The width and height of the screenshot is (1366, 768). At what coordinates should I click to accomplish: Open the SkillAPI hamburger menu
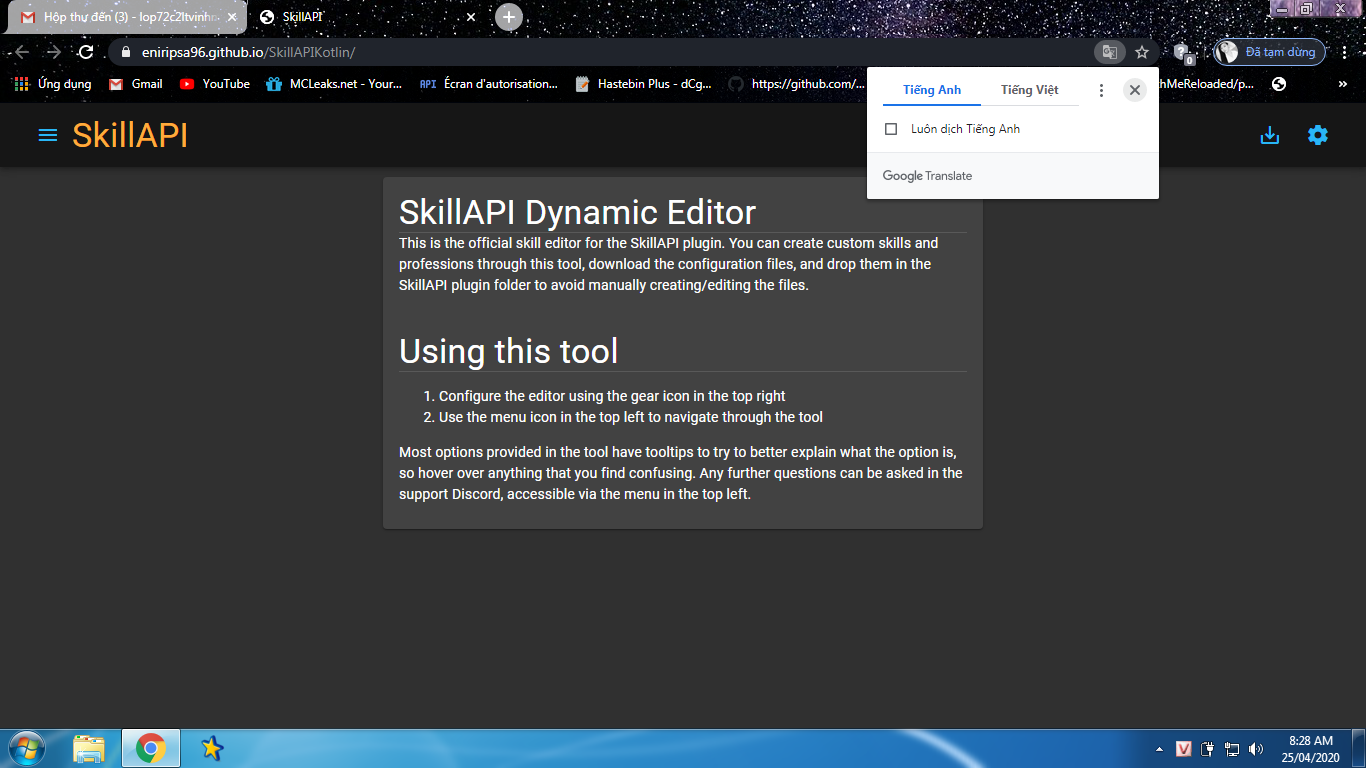(x=47, y=135)
